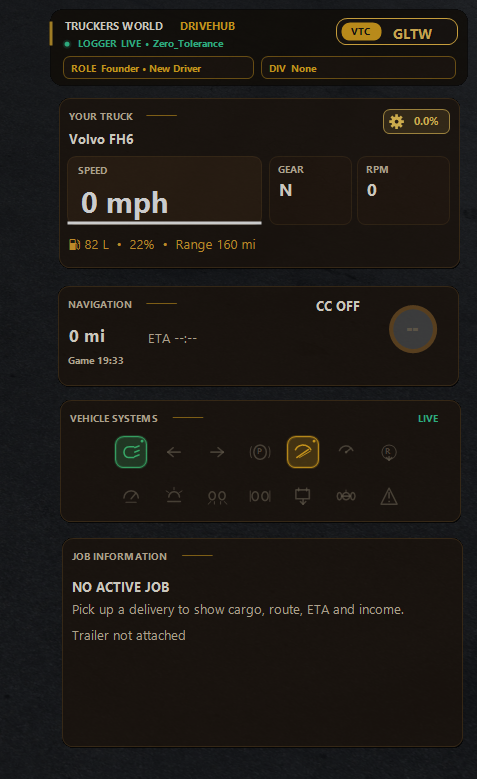Click the hazard warning triangle icon
Viewport: 477px width, 779px height.
coord(389,496)
